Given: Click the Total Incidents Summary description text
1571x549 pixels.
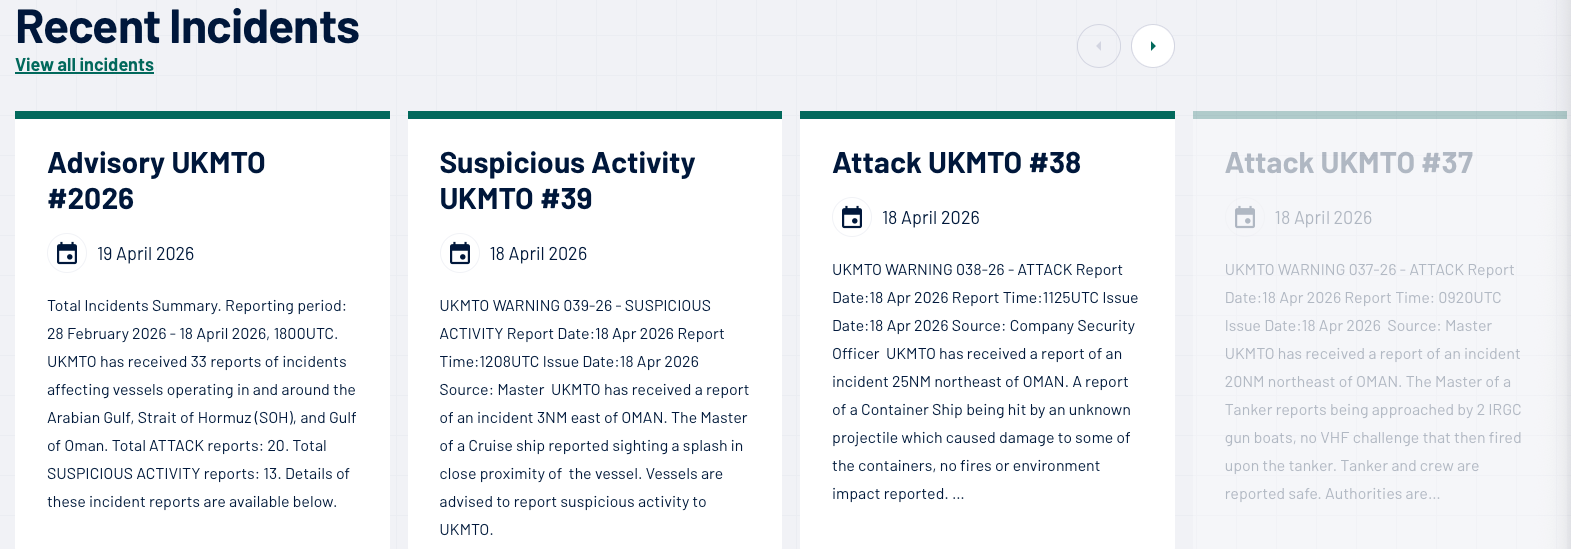Looking at the screenshot, I should pyautogui.click(x=202, y=404).
